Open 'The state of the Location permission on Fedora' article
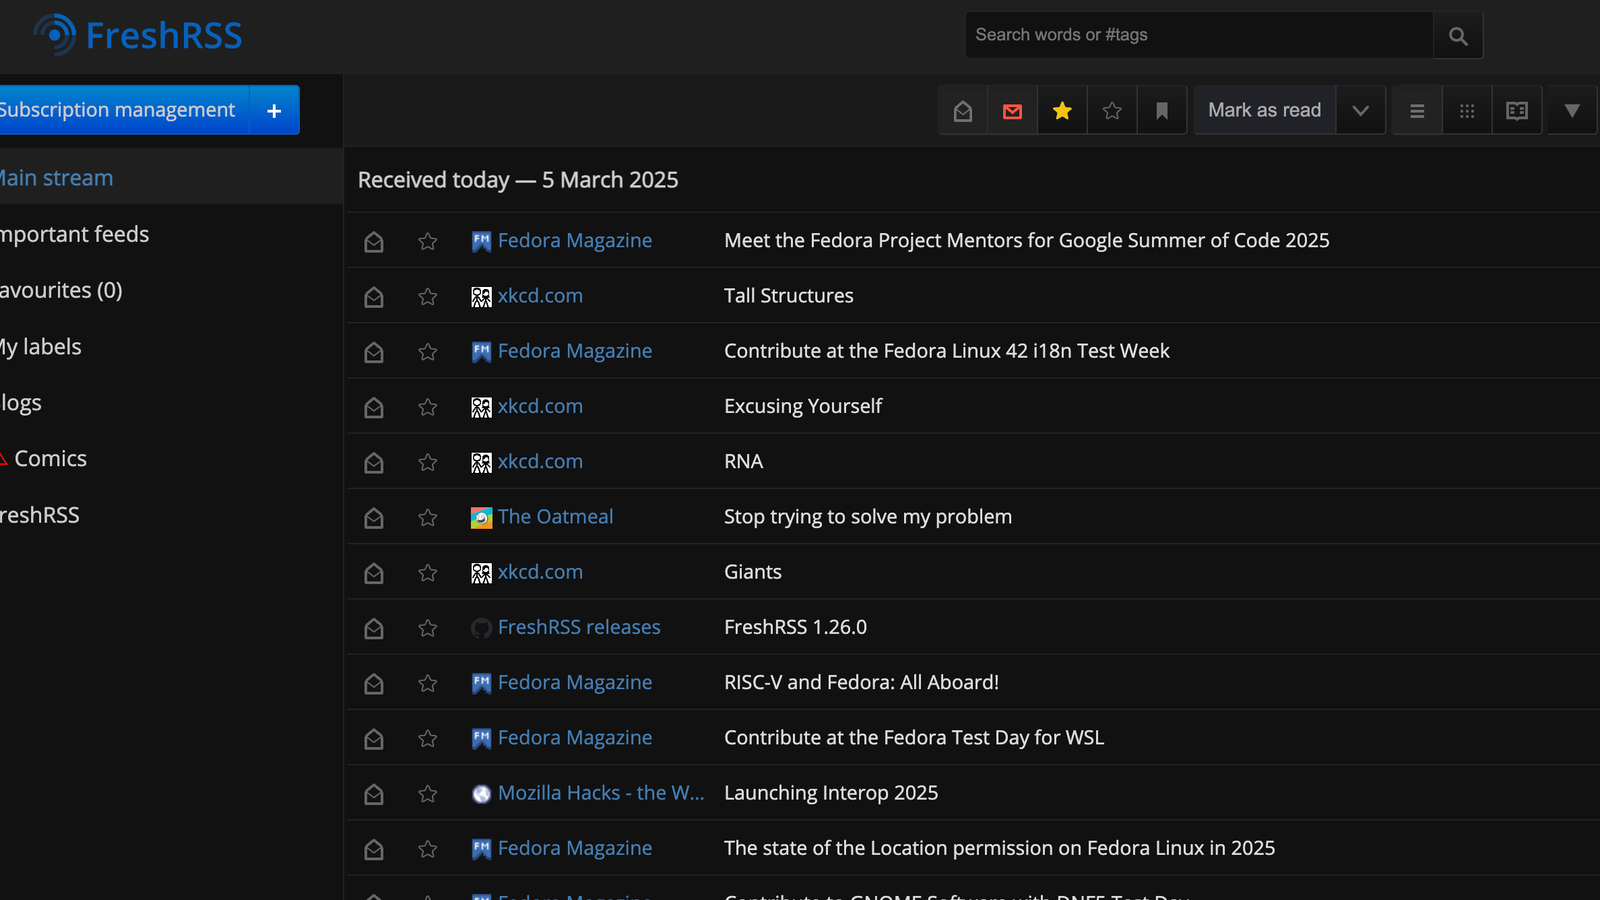Viewport: 1600px width, 900px height. (1000, 848)
